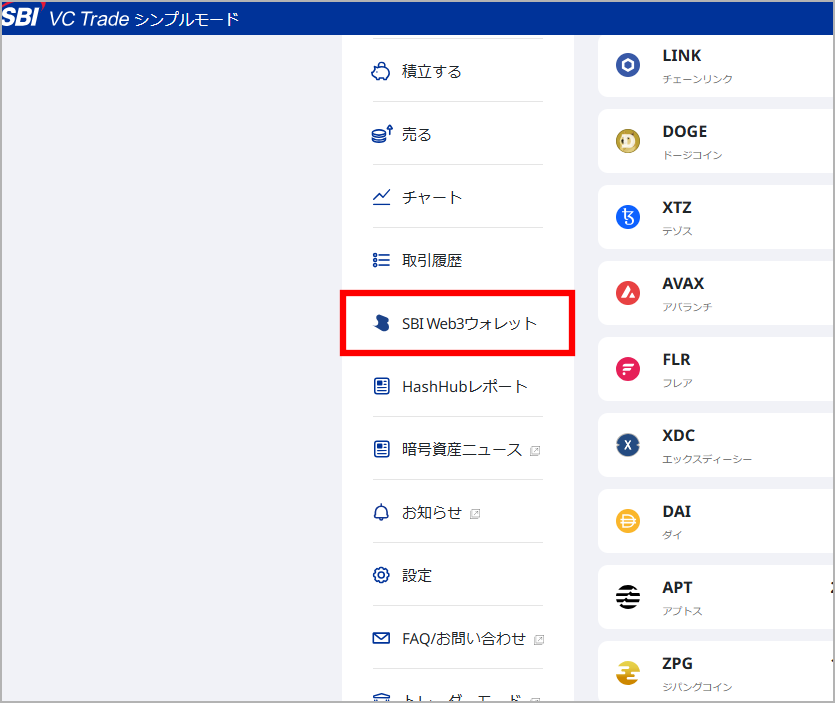Select the DAI ダイ card
835x703 pixels.
[x=715, y=521]
